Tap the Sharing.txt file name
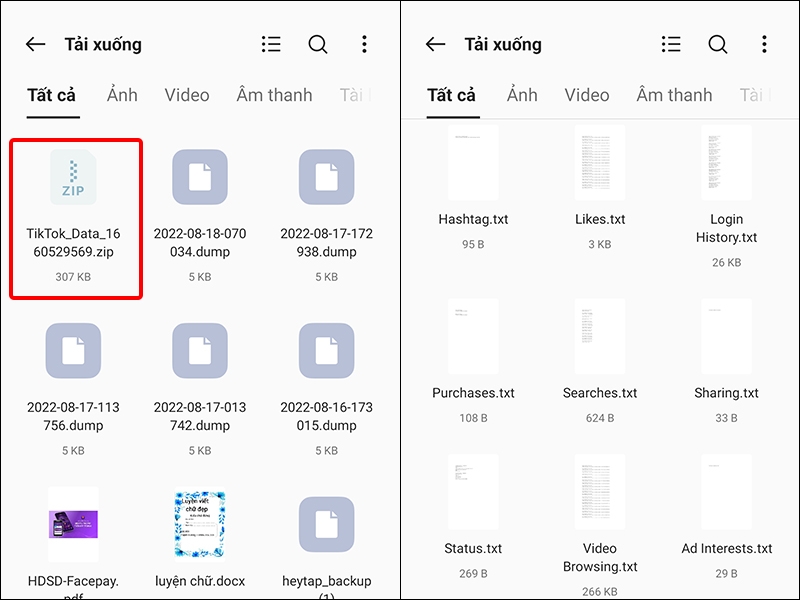The height and width of the screenshot is (600, 800). [727, 393]
